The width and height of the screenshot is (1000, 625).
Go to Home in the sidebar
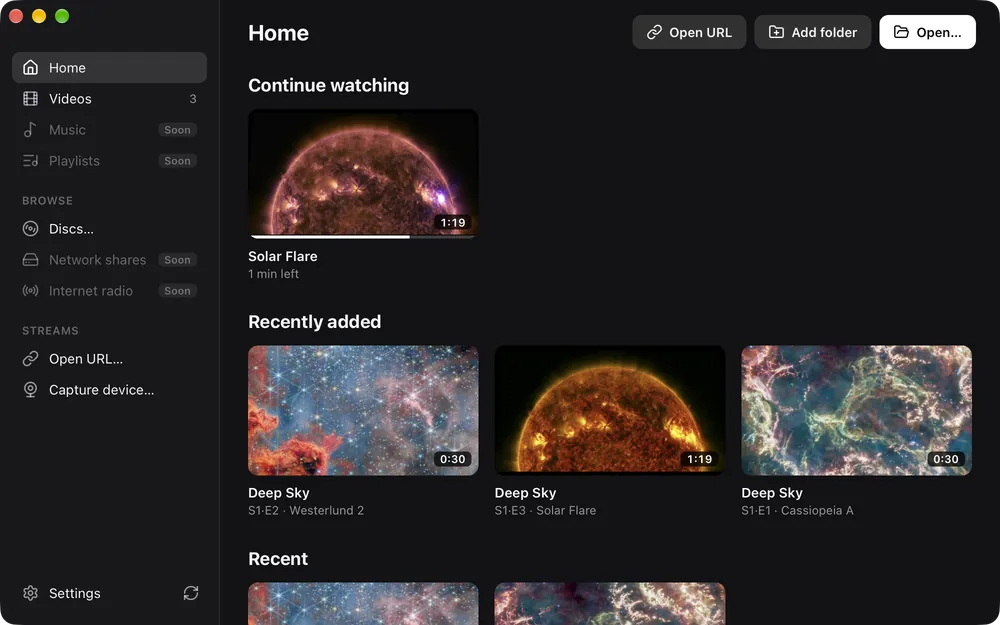coord(109,68)
